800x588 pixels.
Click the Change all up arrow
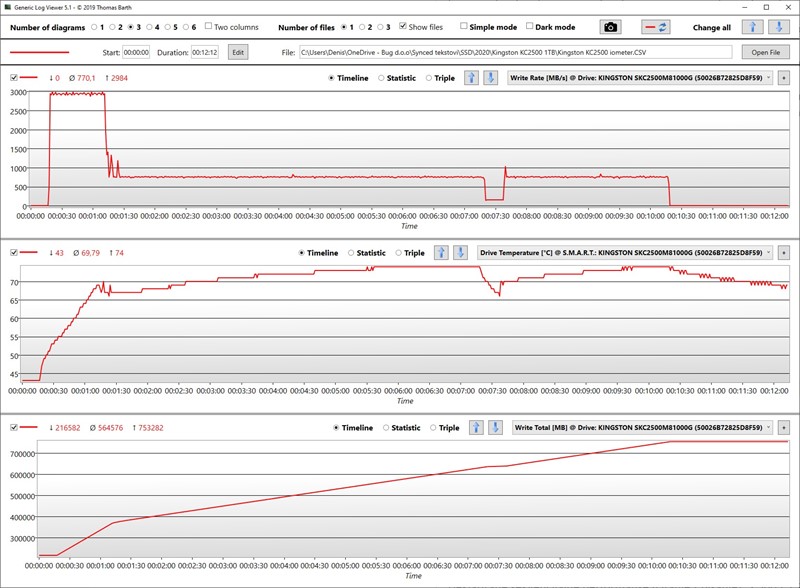click(751, 27)
